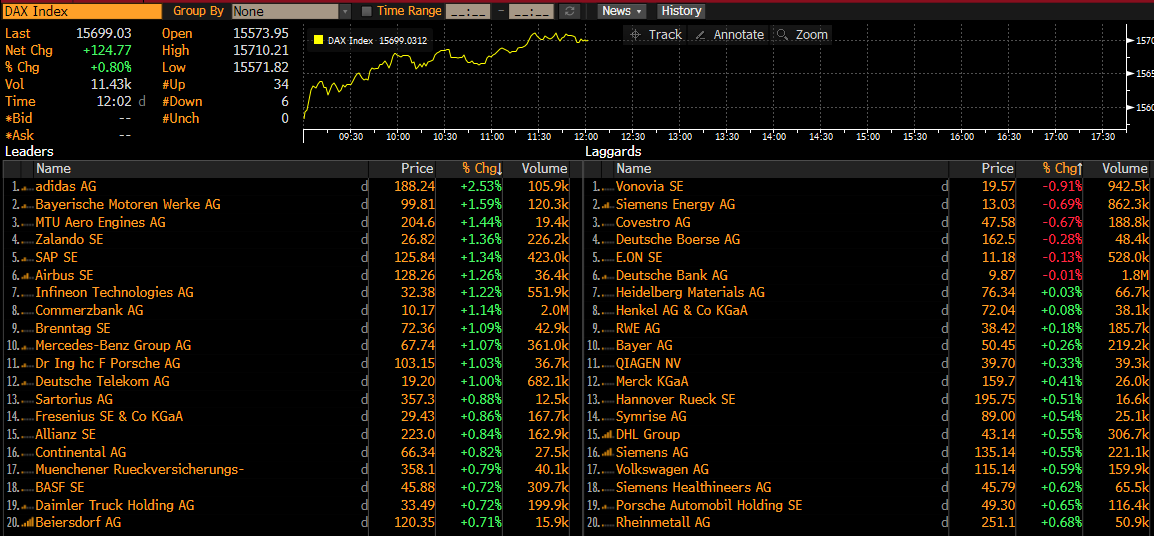Screen dimensions: 1154x536
Task: Select Volkswagen AG in Laggards
Action: pyautogui.click(x=662, y=470)
